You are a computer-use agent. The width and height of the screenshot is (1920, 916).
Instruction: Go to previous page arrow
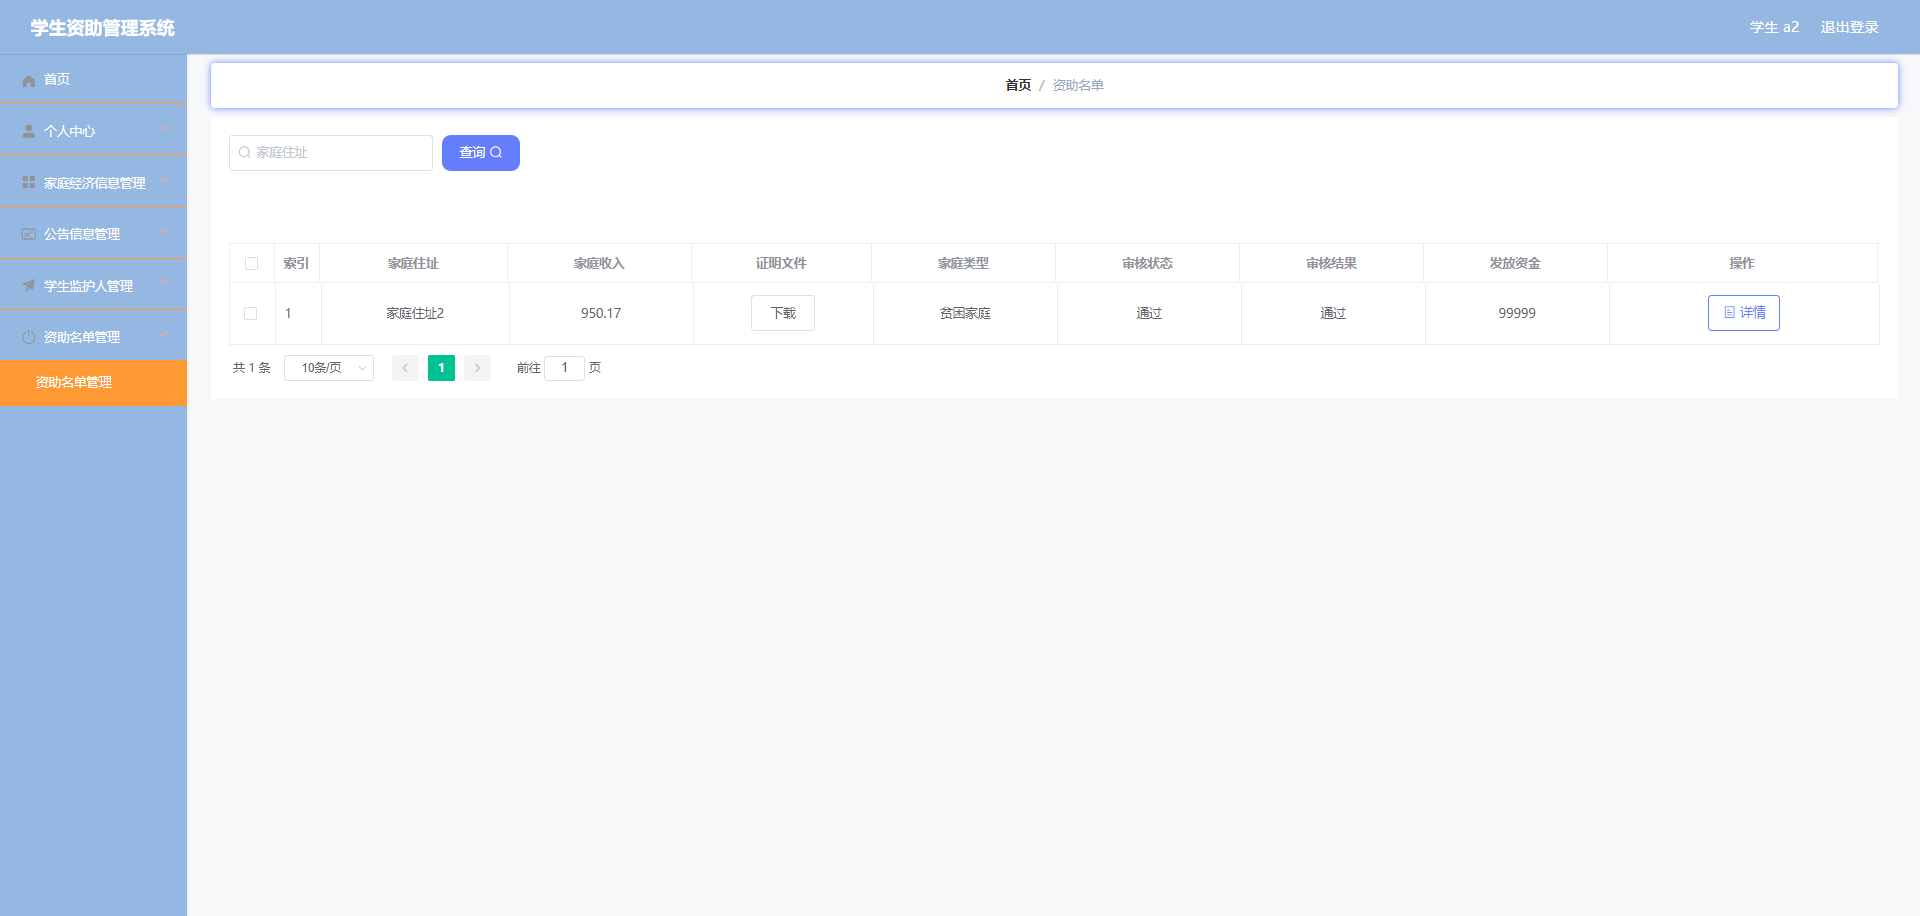click(x=405, y=368)
